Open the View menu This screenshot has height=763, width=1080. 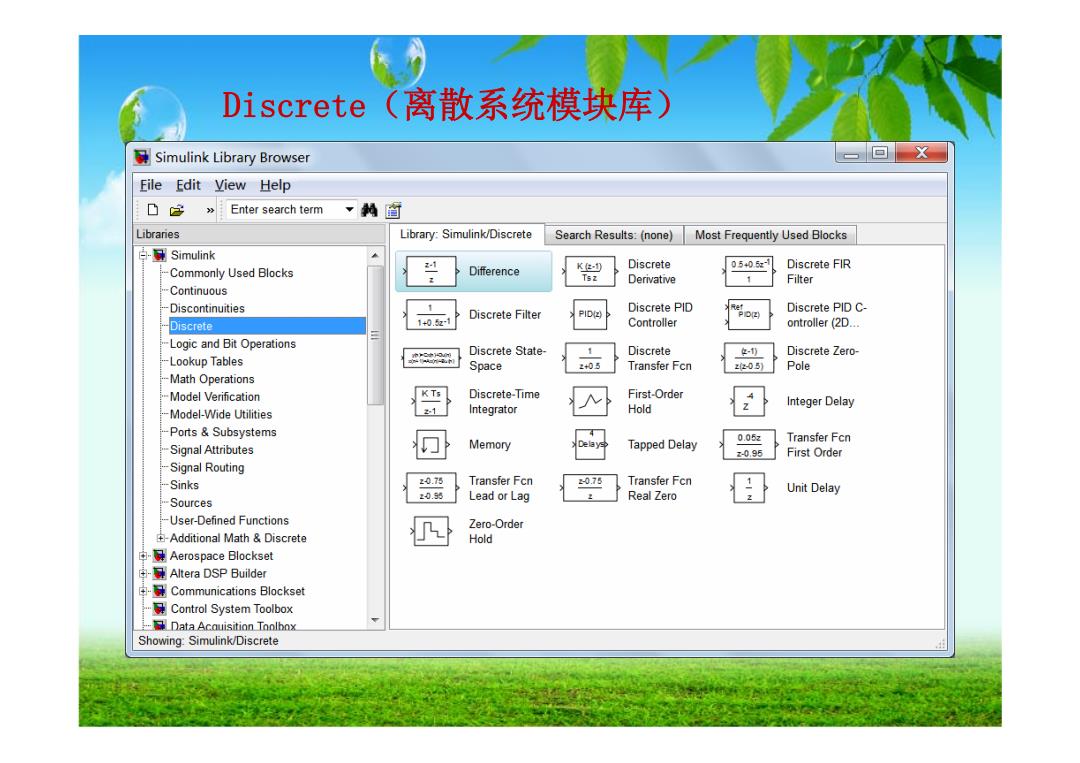(x=230, y=185)
